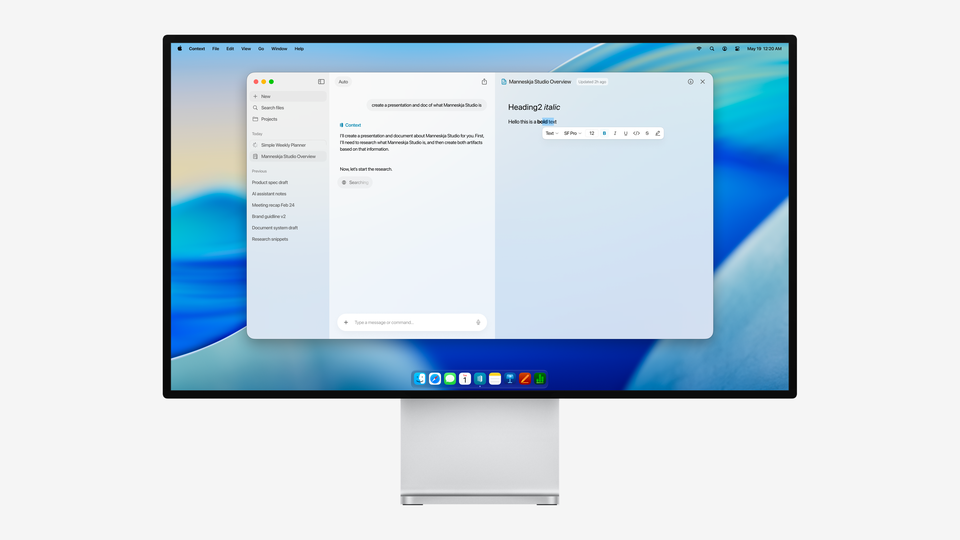
Task: Open the Edit menu
Action: tap(230, 48)
